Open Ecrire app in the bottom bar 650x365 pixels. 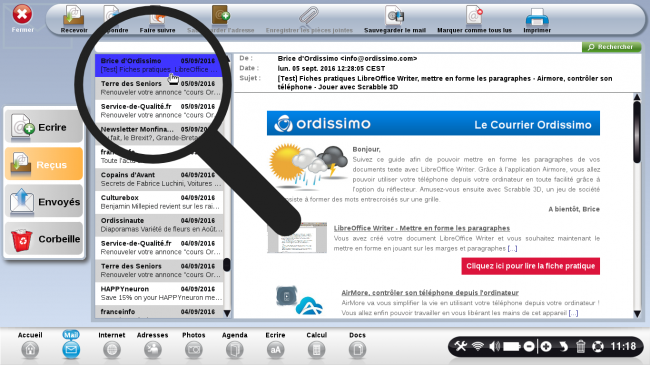[x=275, y=345]
